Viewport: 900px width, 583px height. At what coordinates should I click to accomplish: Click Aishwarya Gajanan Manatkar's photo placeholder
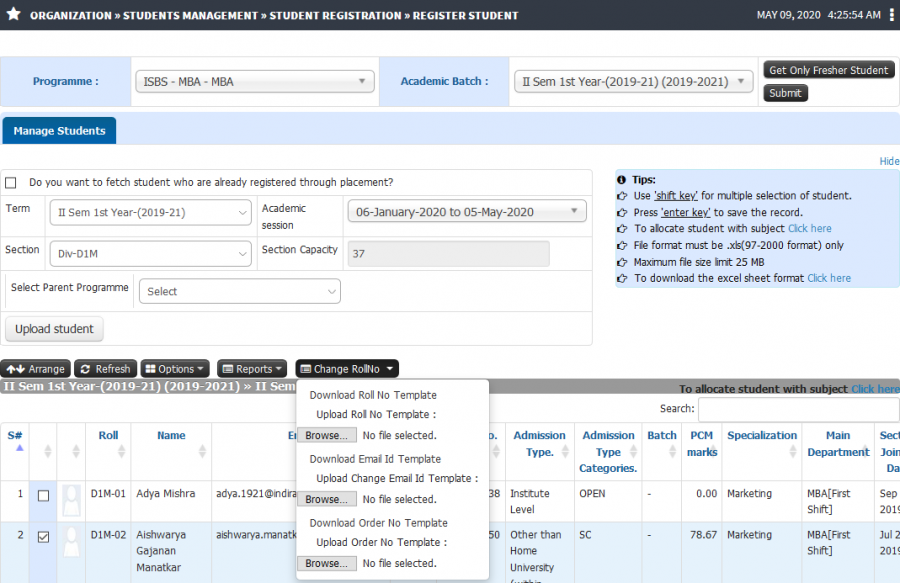[x=71, y=542]
